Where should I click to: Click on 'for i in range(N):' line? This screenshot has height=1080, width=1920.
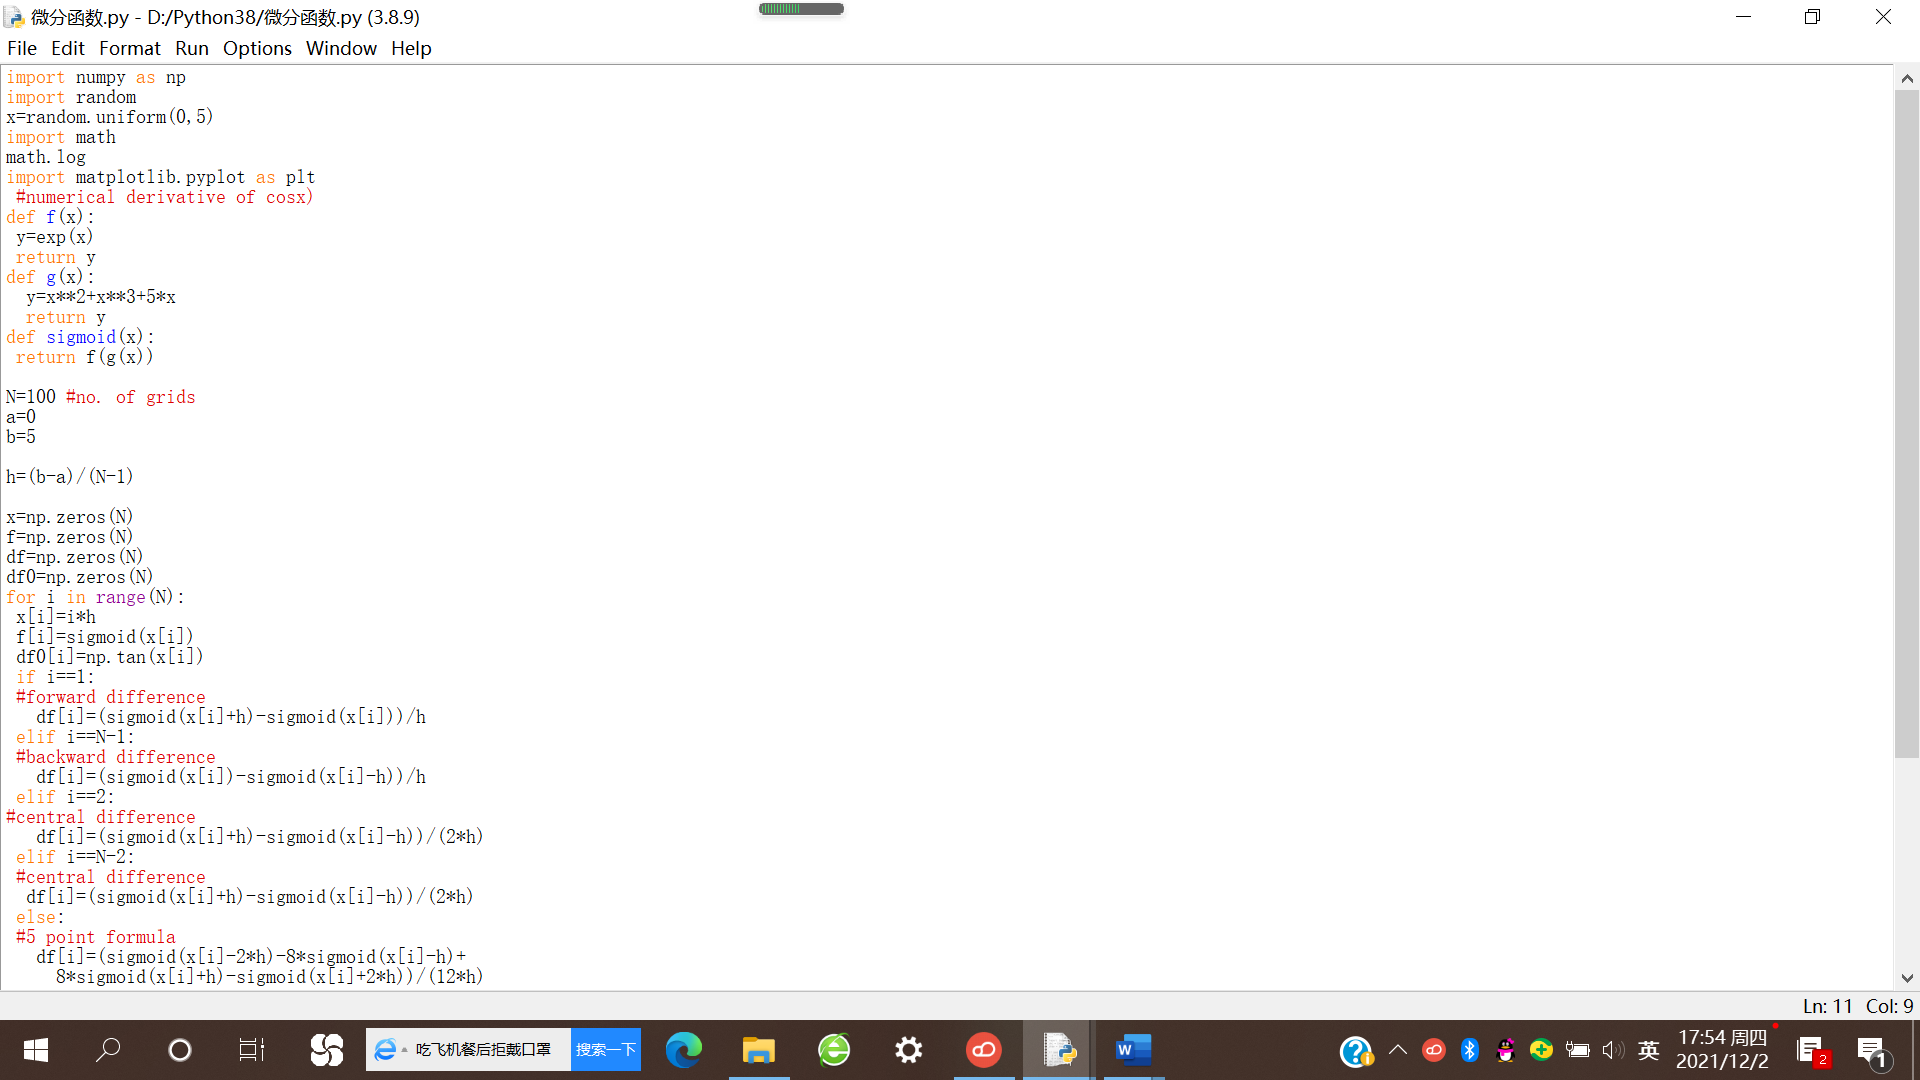(95, 597)
